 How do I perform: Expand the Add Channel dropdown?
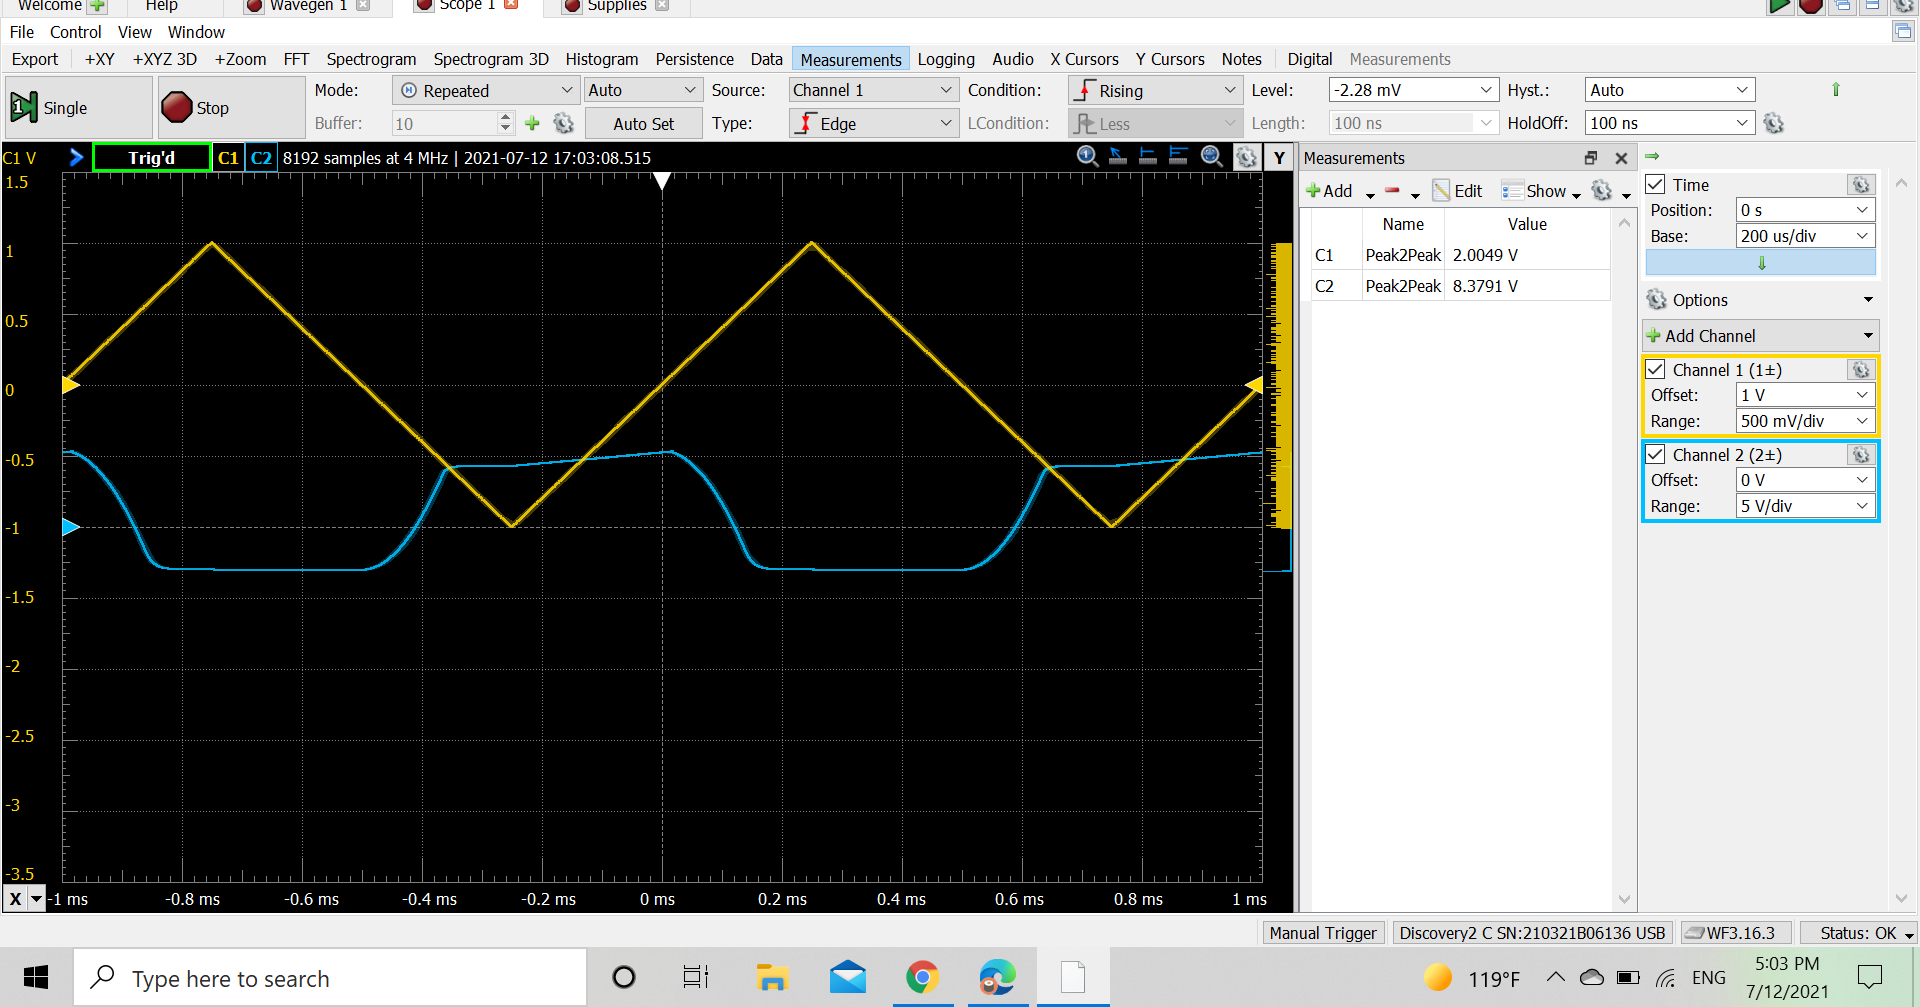tap(1760, 336)
